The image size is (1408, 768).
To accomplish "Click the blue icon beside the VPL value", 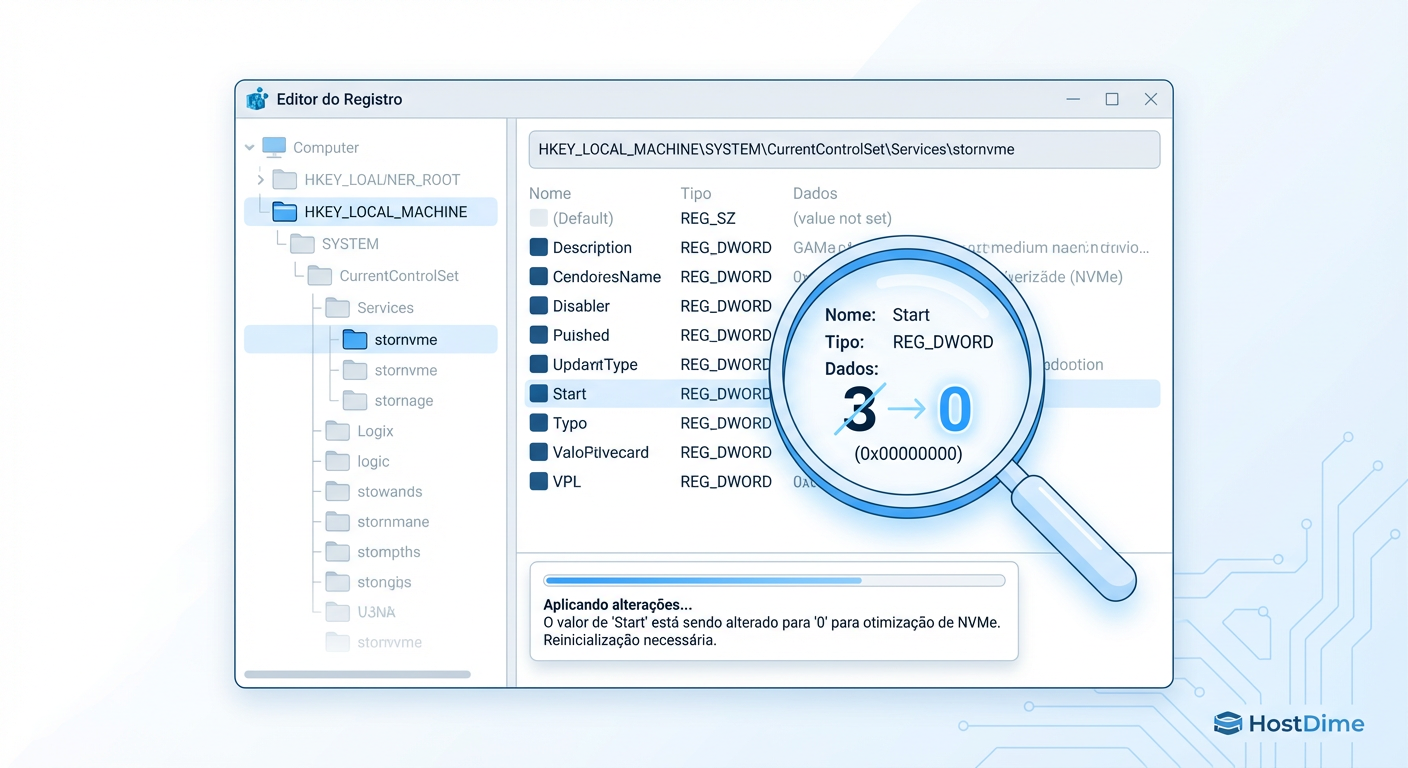I will coord(536,481).
